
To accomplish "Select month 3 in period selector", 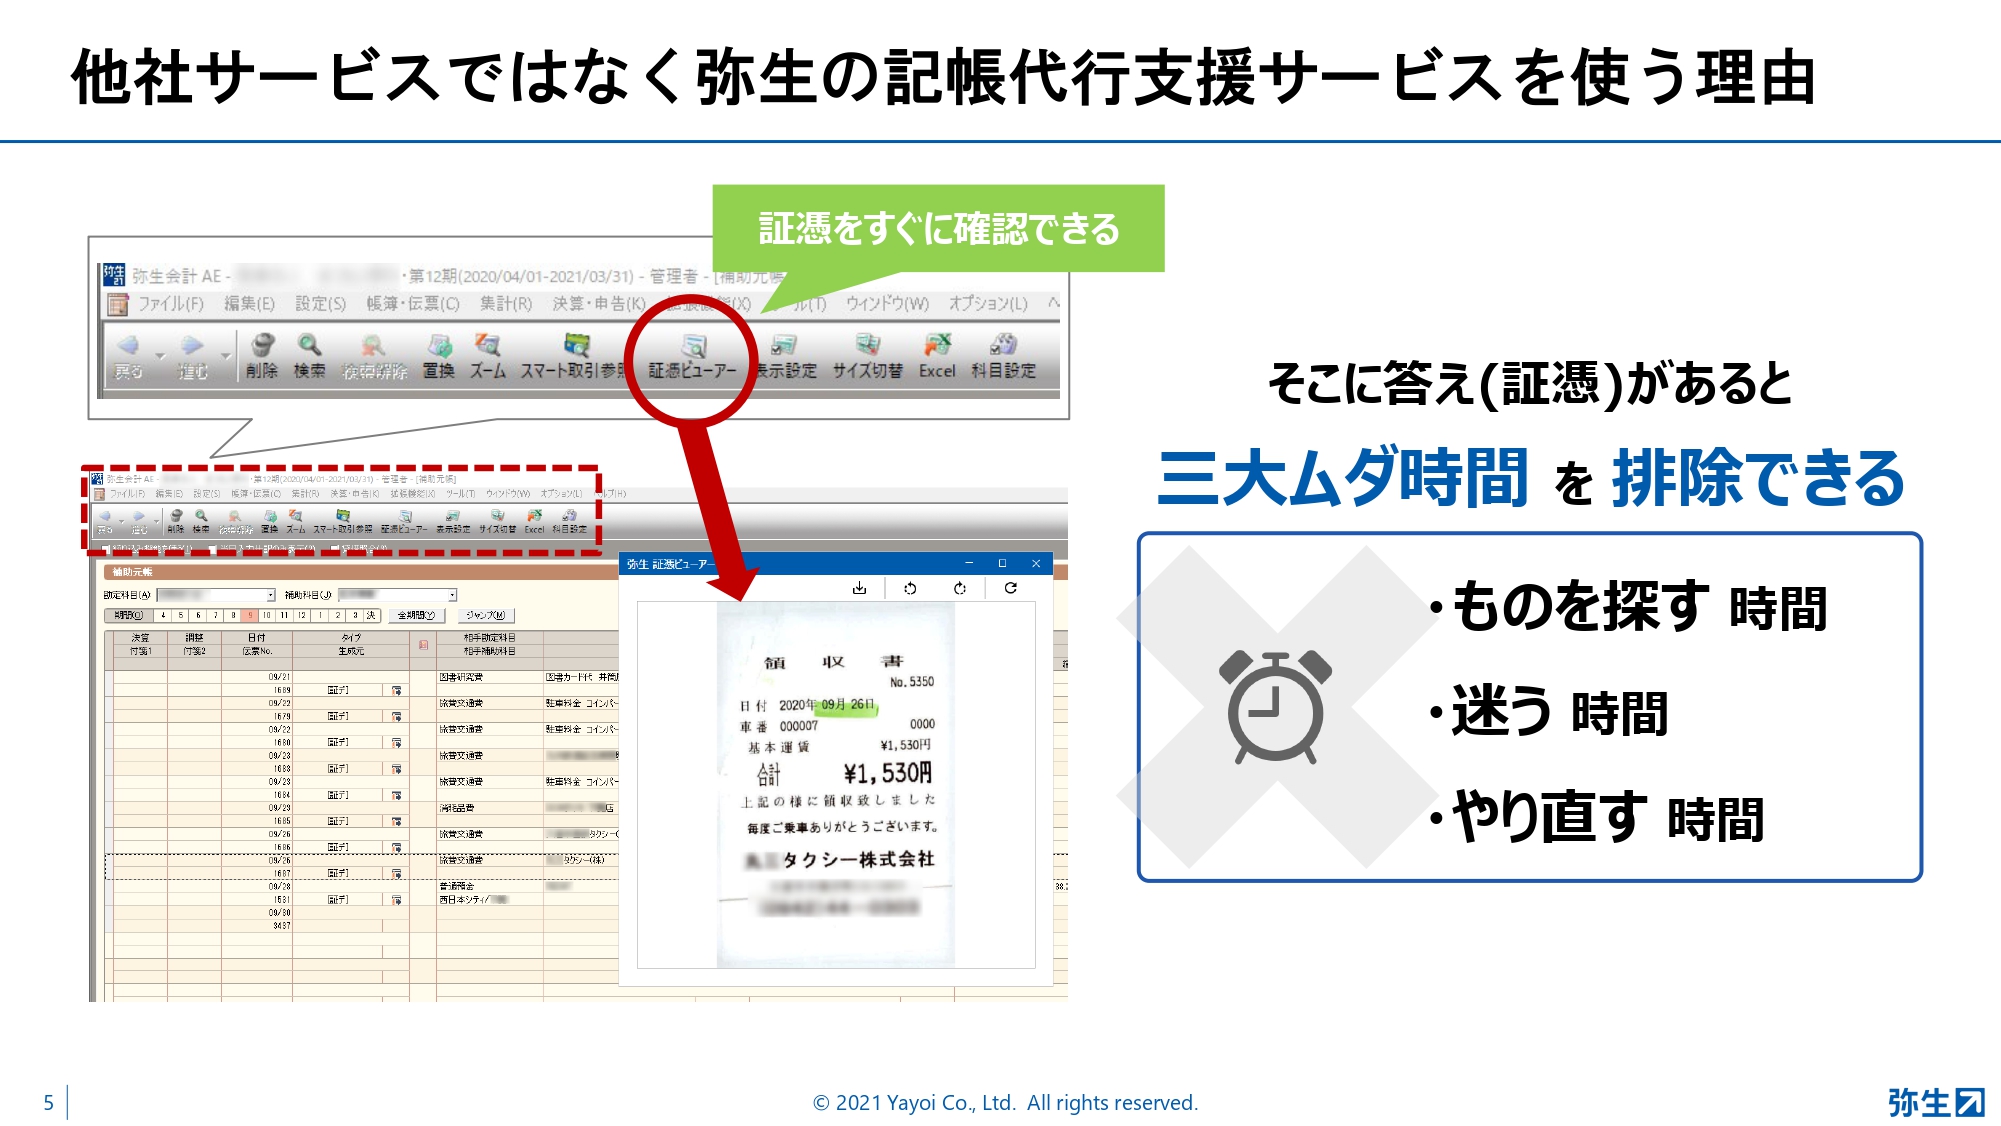I will pyautogui.click(x=355, y=616).
